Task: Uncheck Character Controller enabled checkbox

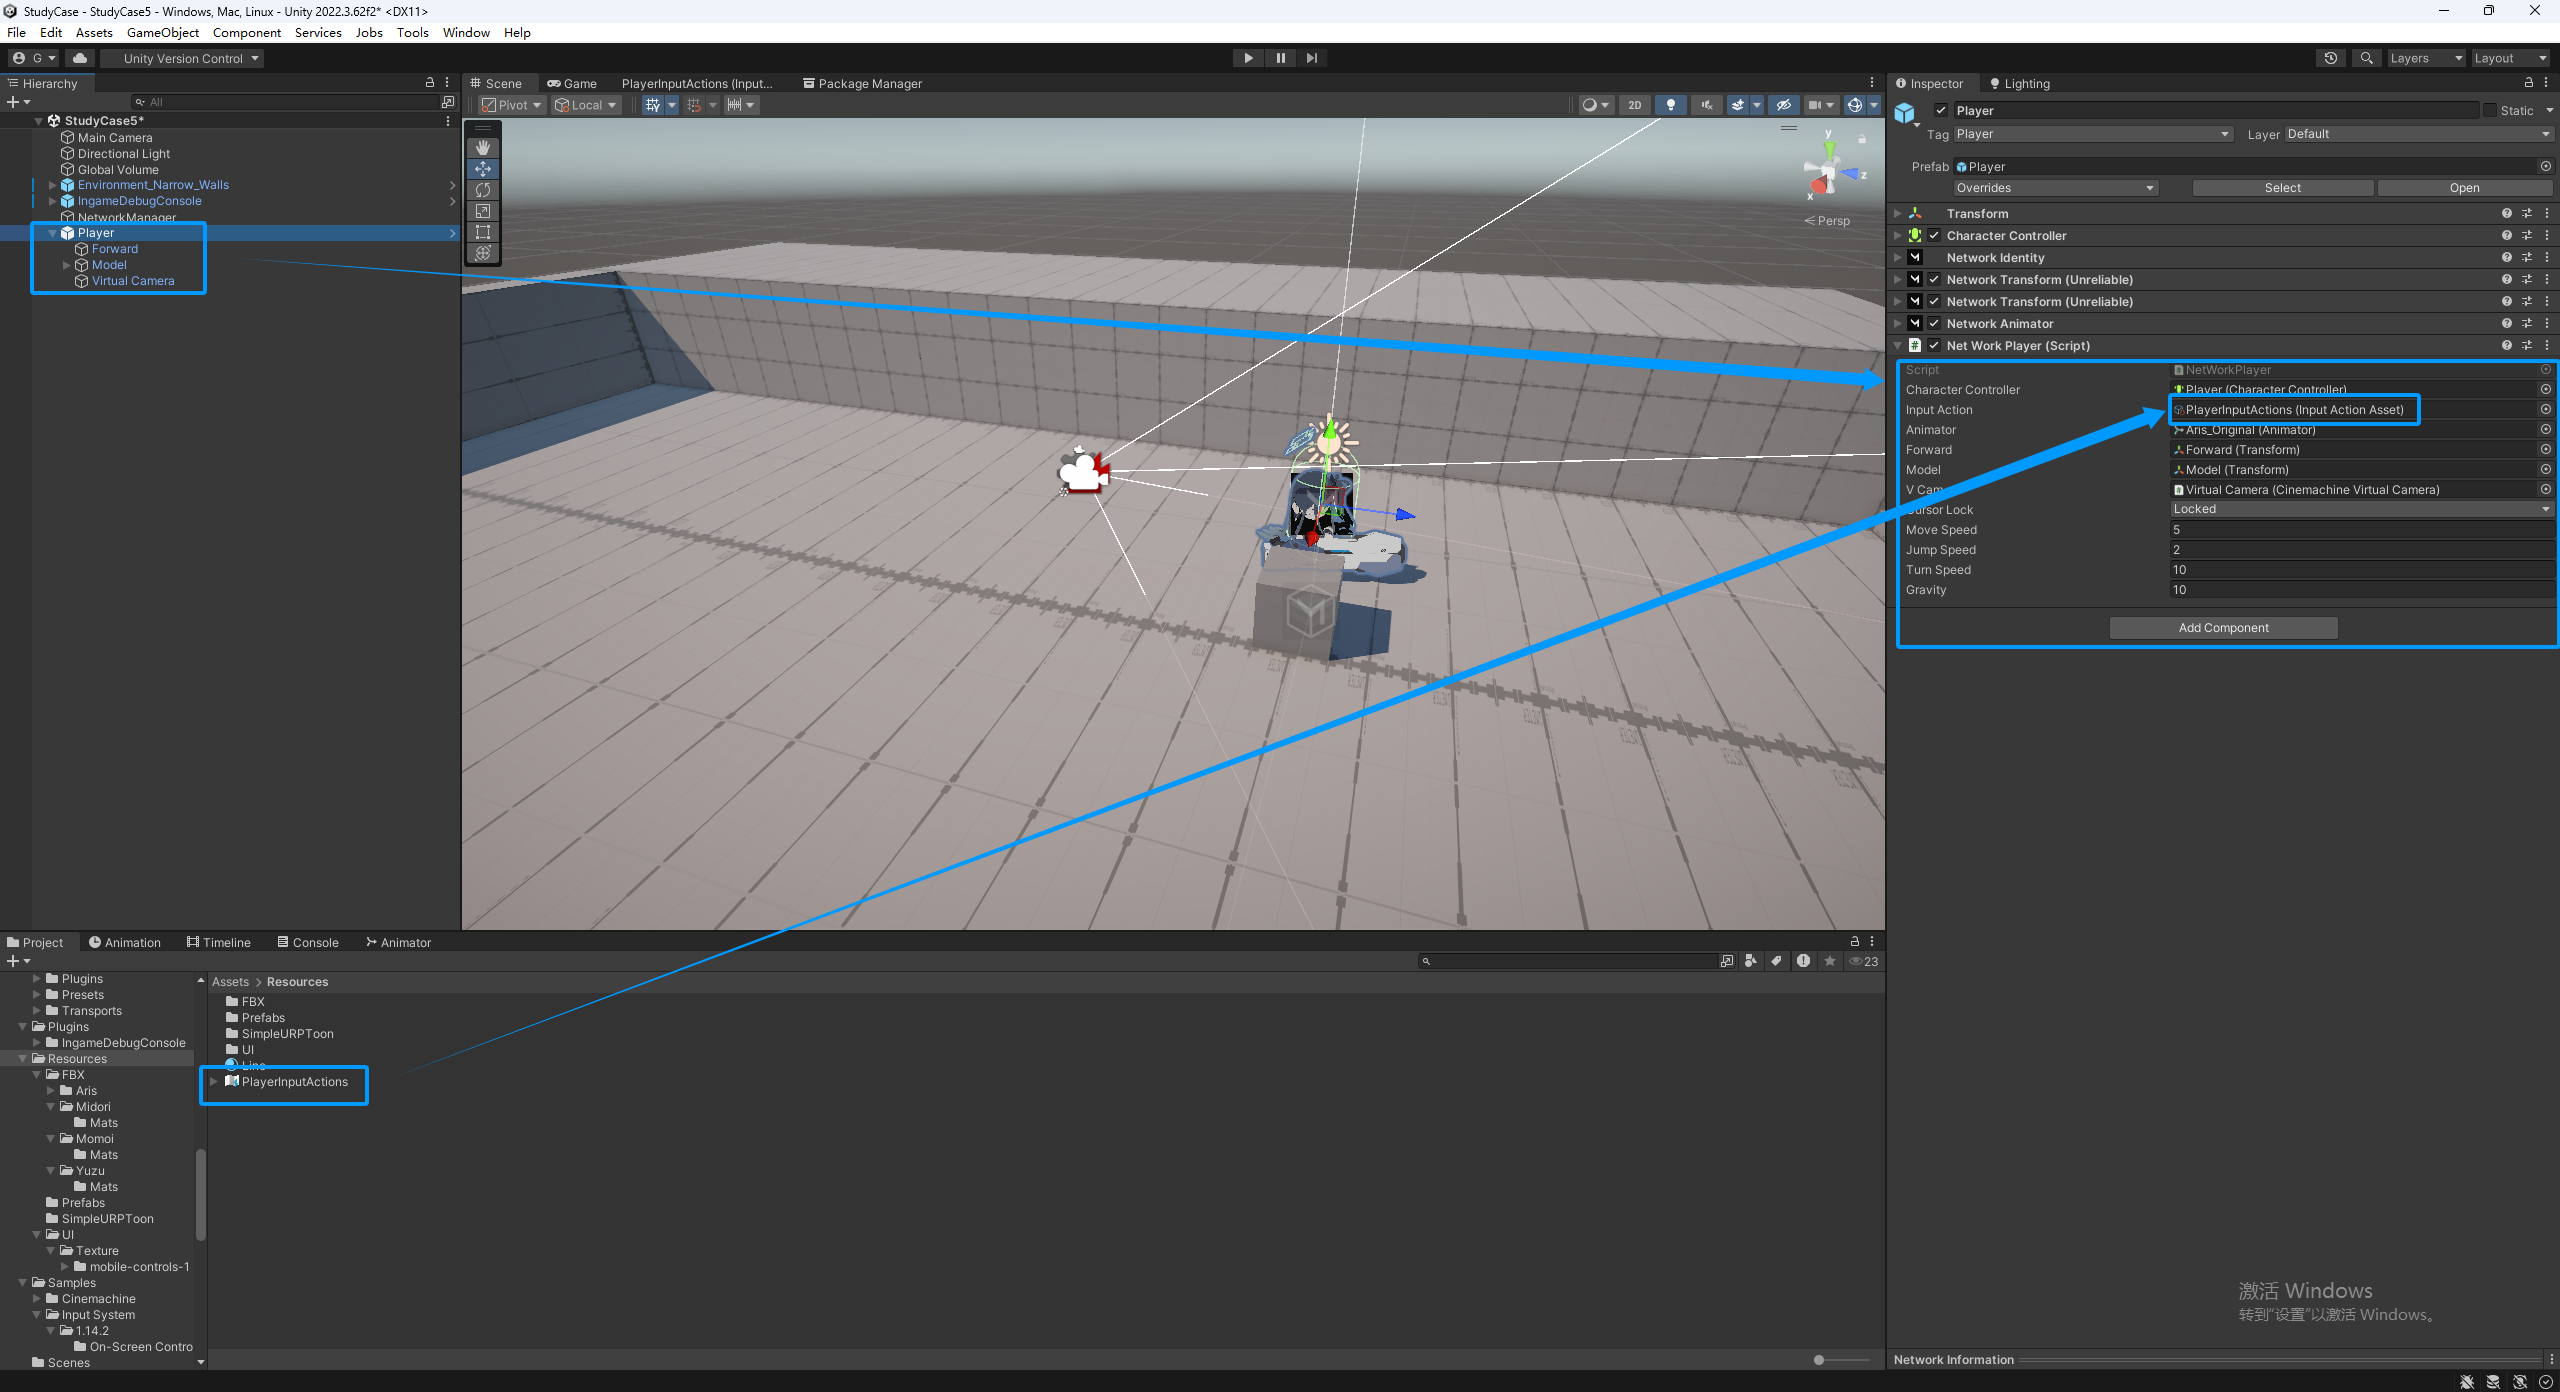Action: [x=1934, y=236]
